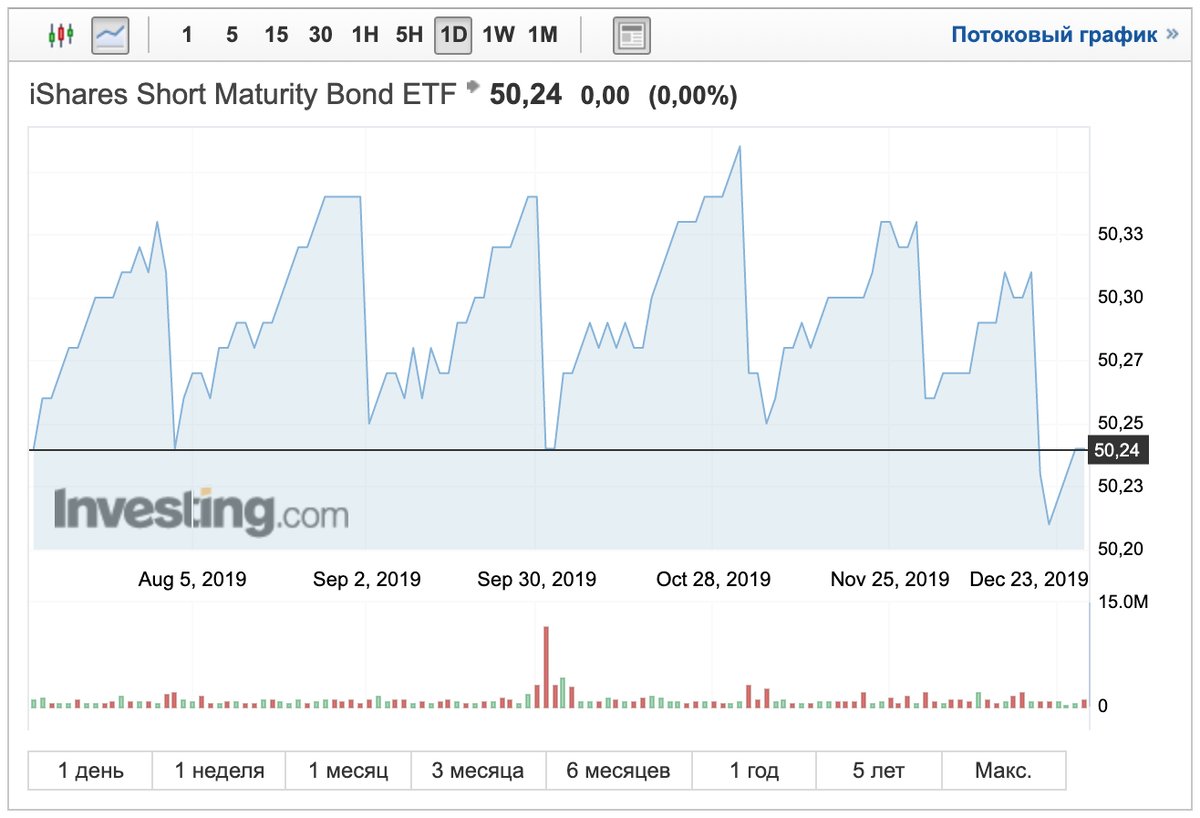Screen dimensions: 1200x818
Task: Show the 1 год range
Action: (x=753, y=771)
